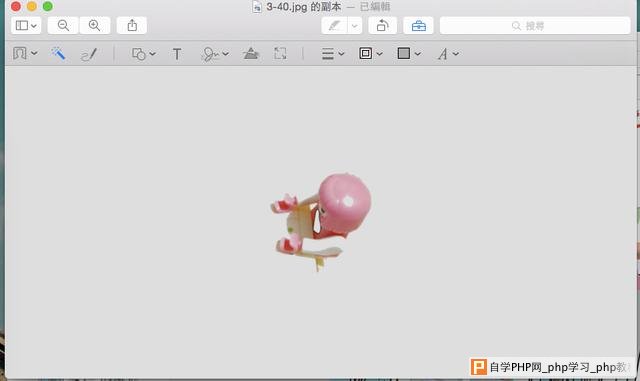Screen dimensions: 640x381
Task: Select the highlight pen tool
Action: pyautogui.click(x=334, y=26)
